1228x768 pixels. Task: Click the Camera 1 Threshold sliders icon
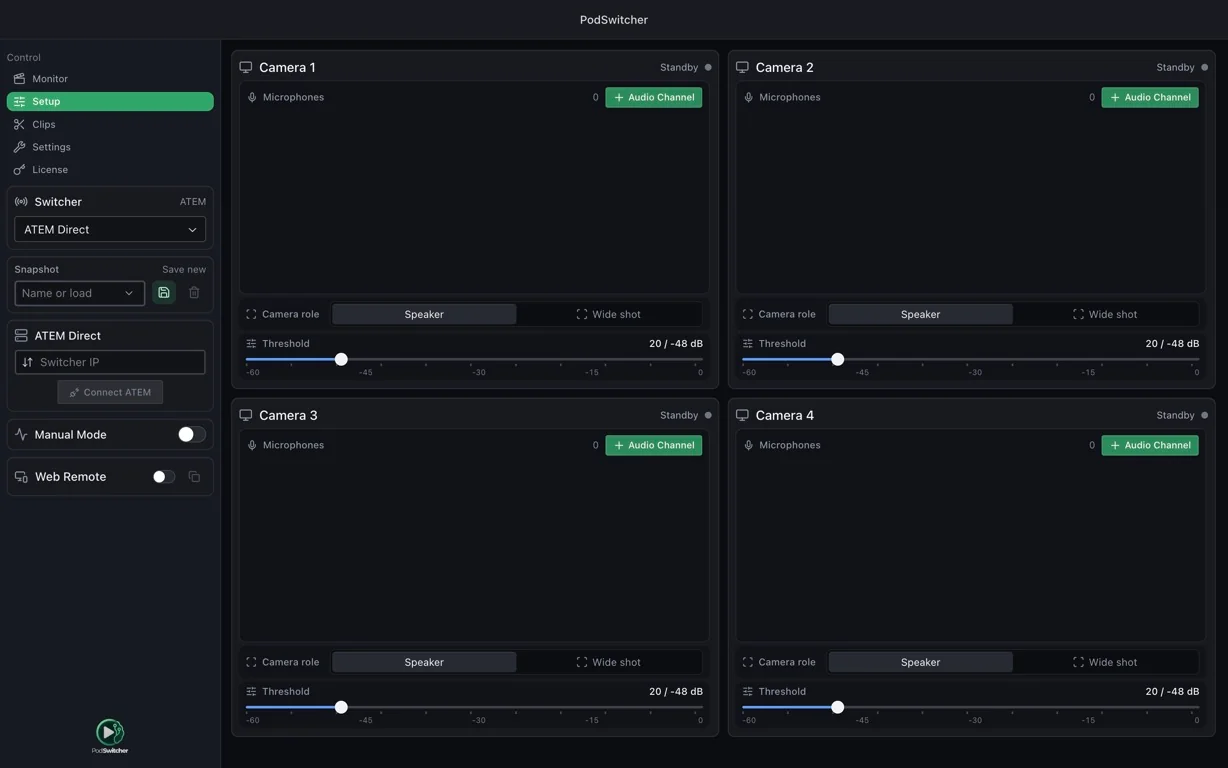[251, 343]
